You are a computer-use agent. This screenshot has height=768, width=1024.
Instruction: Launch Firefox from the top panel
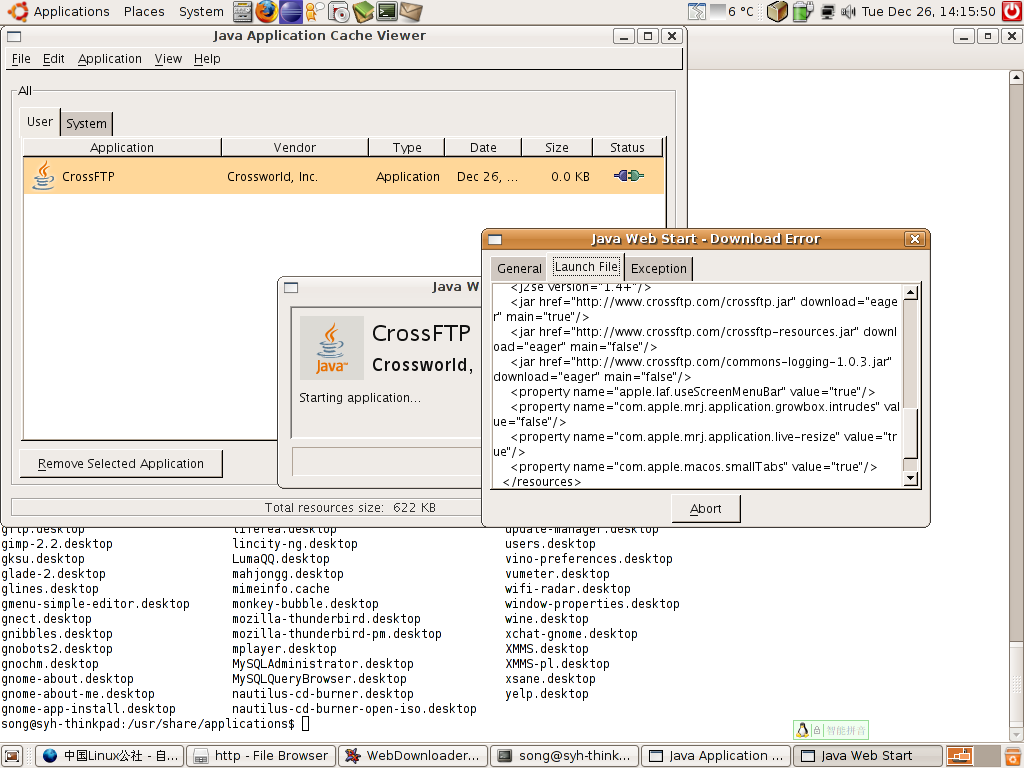pos(266,11)
